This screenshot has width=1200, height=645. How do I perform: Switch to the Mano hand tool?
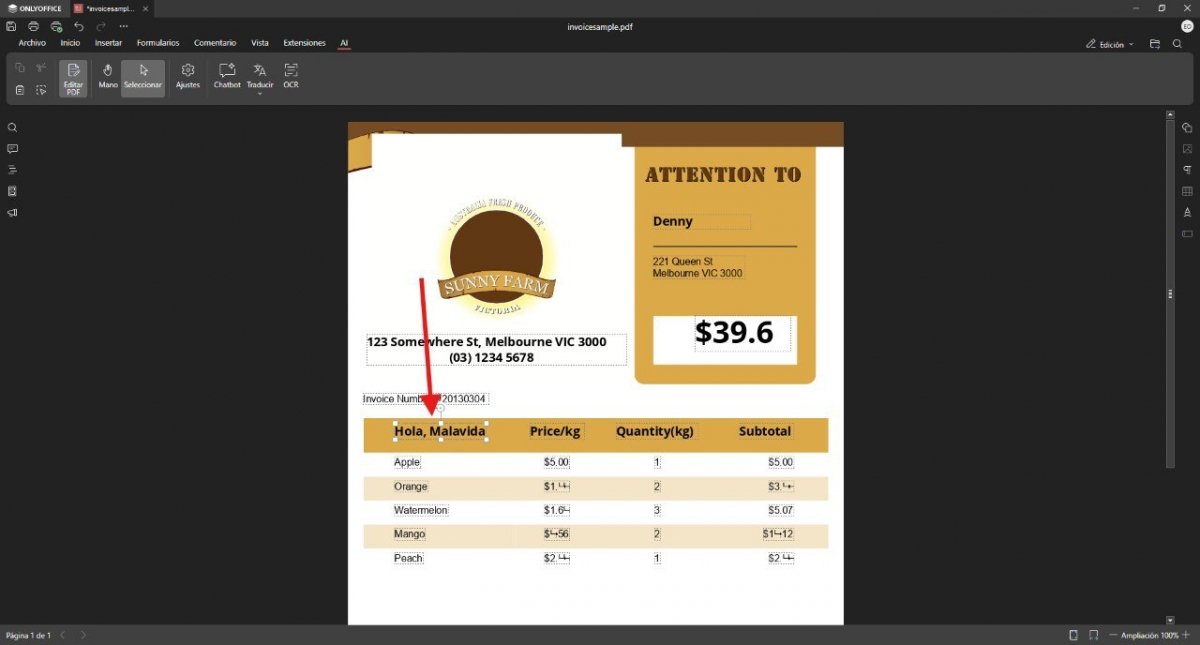[108, 75]
